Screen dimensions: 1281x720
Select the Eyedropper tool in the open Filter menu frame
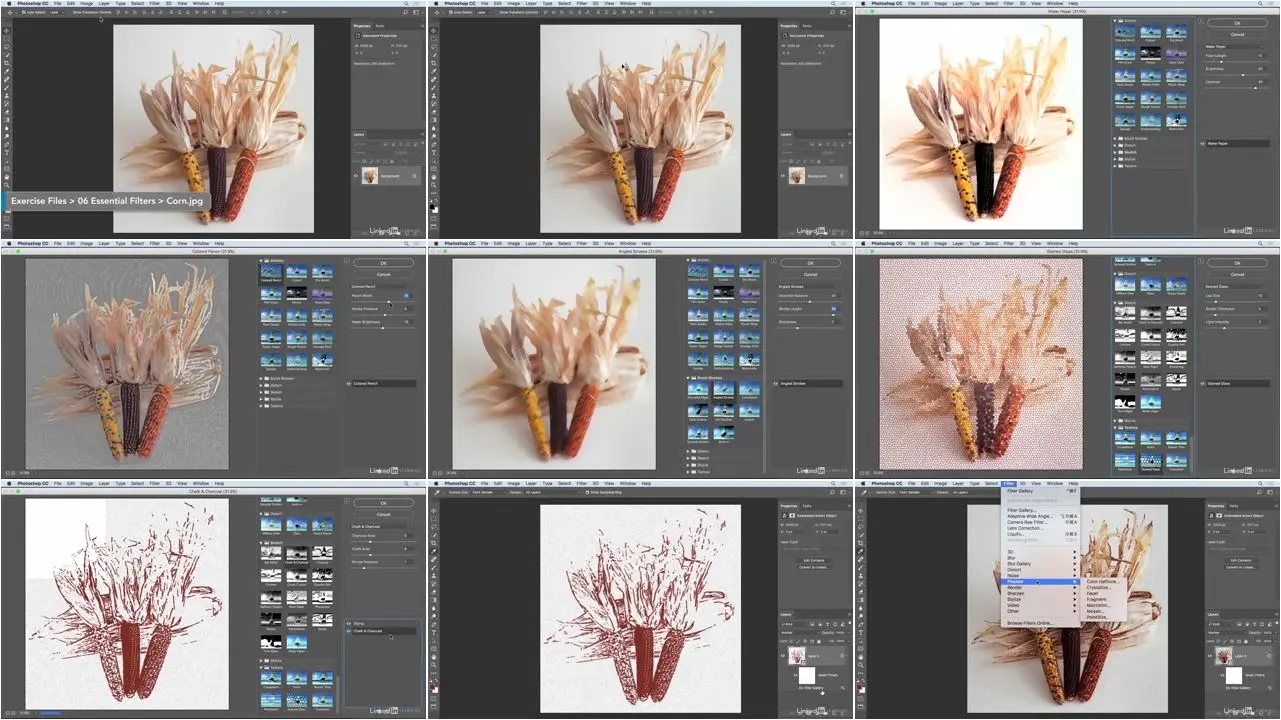pos(860,550)
